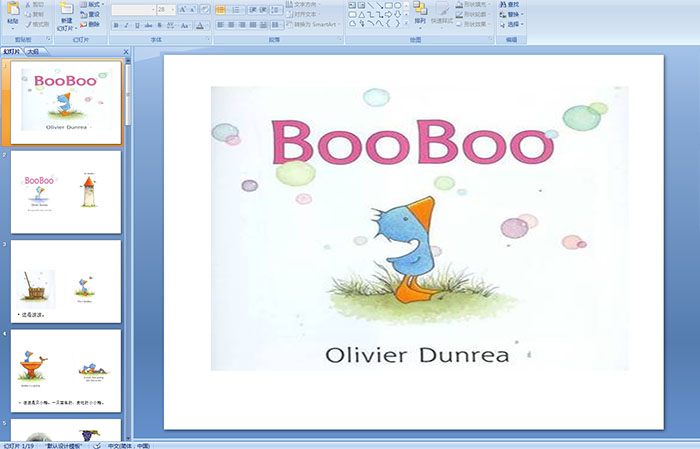700x449 pixels.
Task: Click the Reset (重设) slide icon
Action: click(x=84, y=14)
